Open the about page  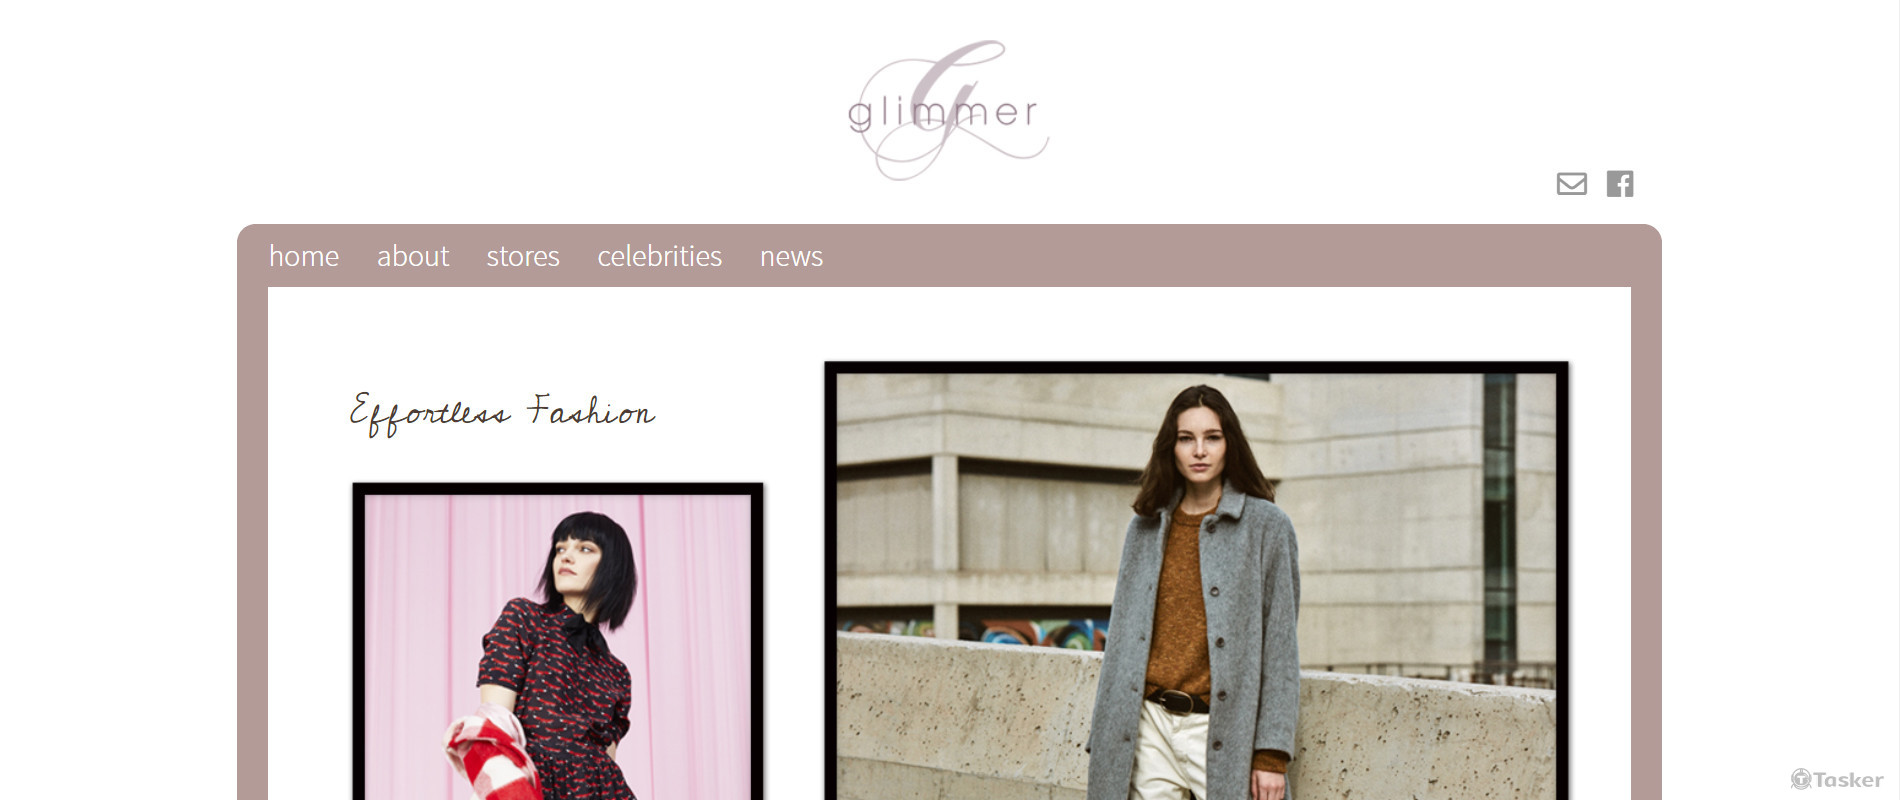(413, 256)
